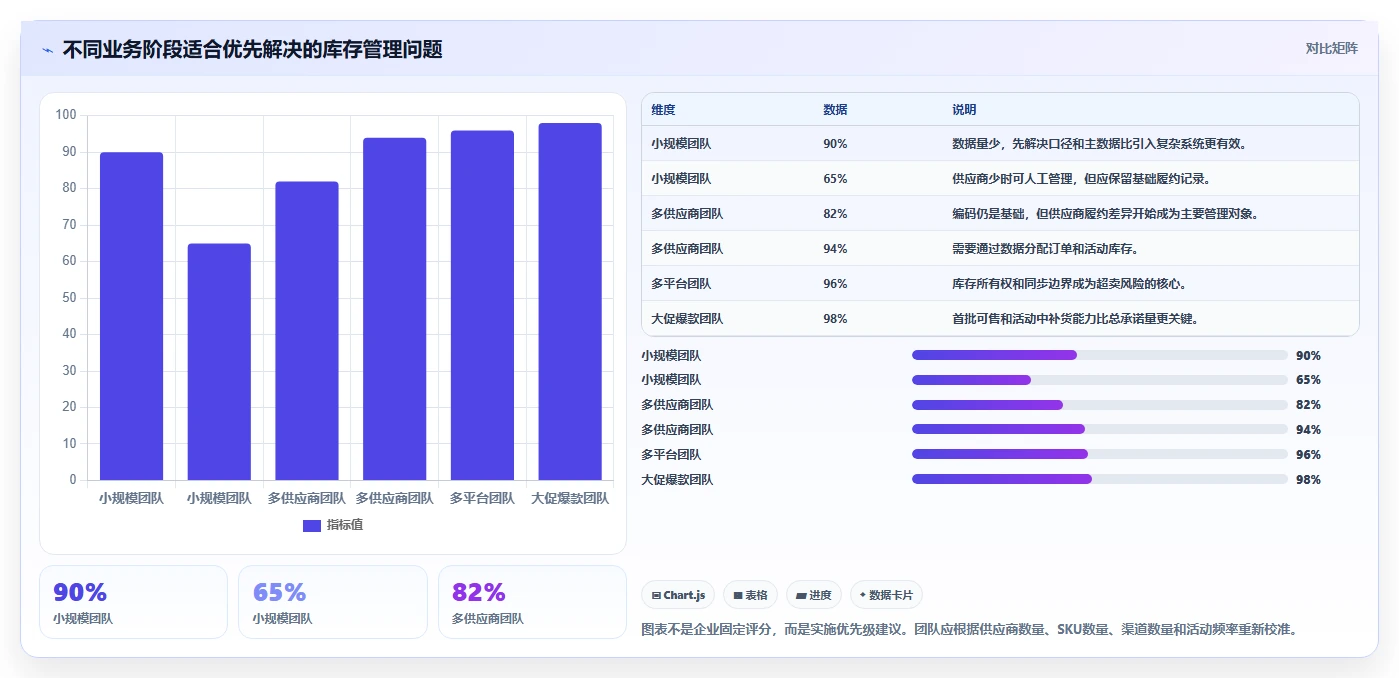Image resolution: width=1399 pixels, height=678 pixels.
Task: Click the 维度 table column header
Action: 663,110
